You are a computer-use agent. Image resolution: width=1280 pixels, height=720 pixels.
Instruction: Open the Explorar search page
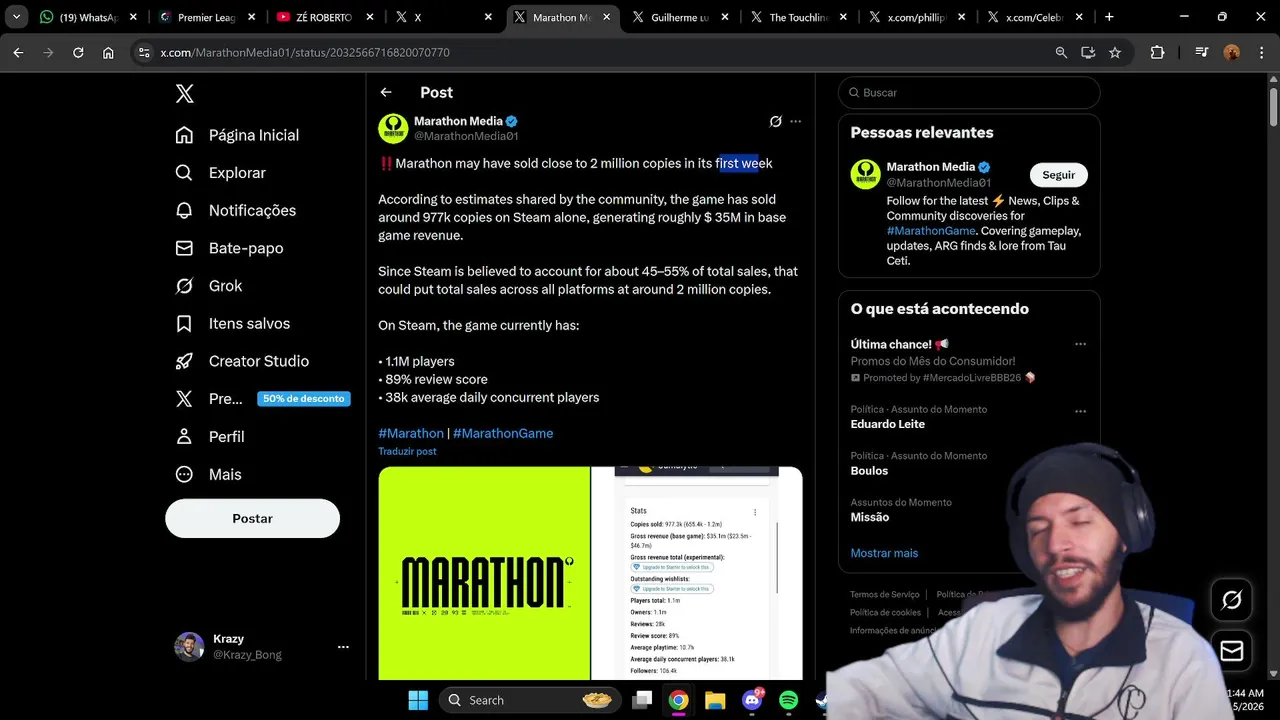(x=221, y=173)
